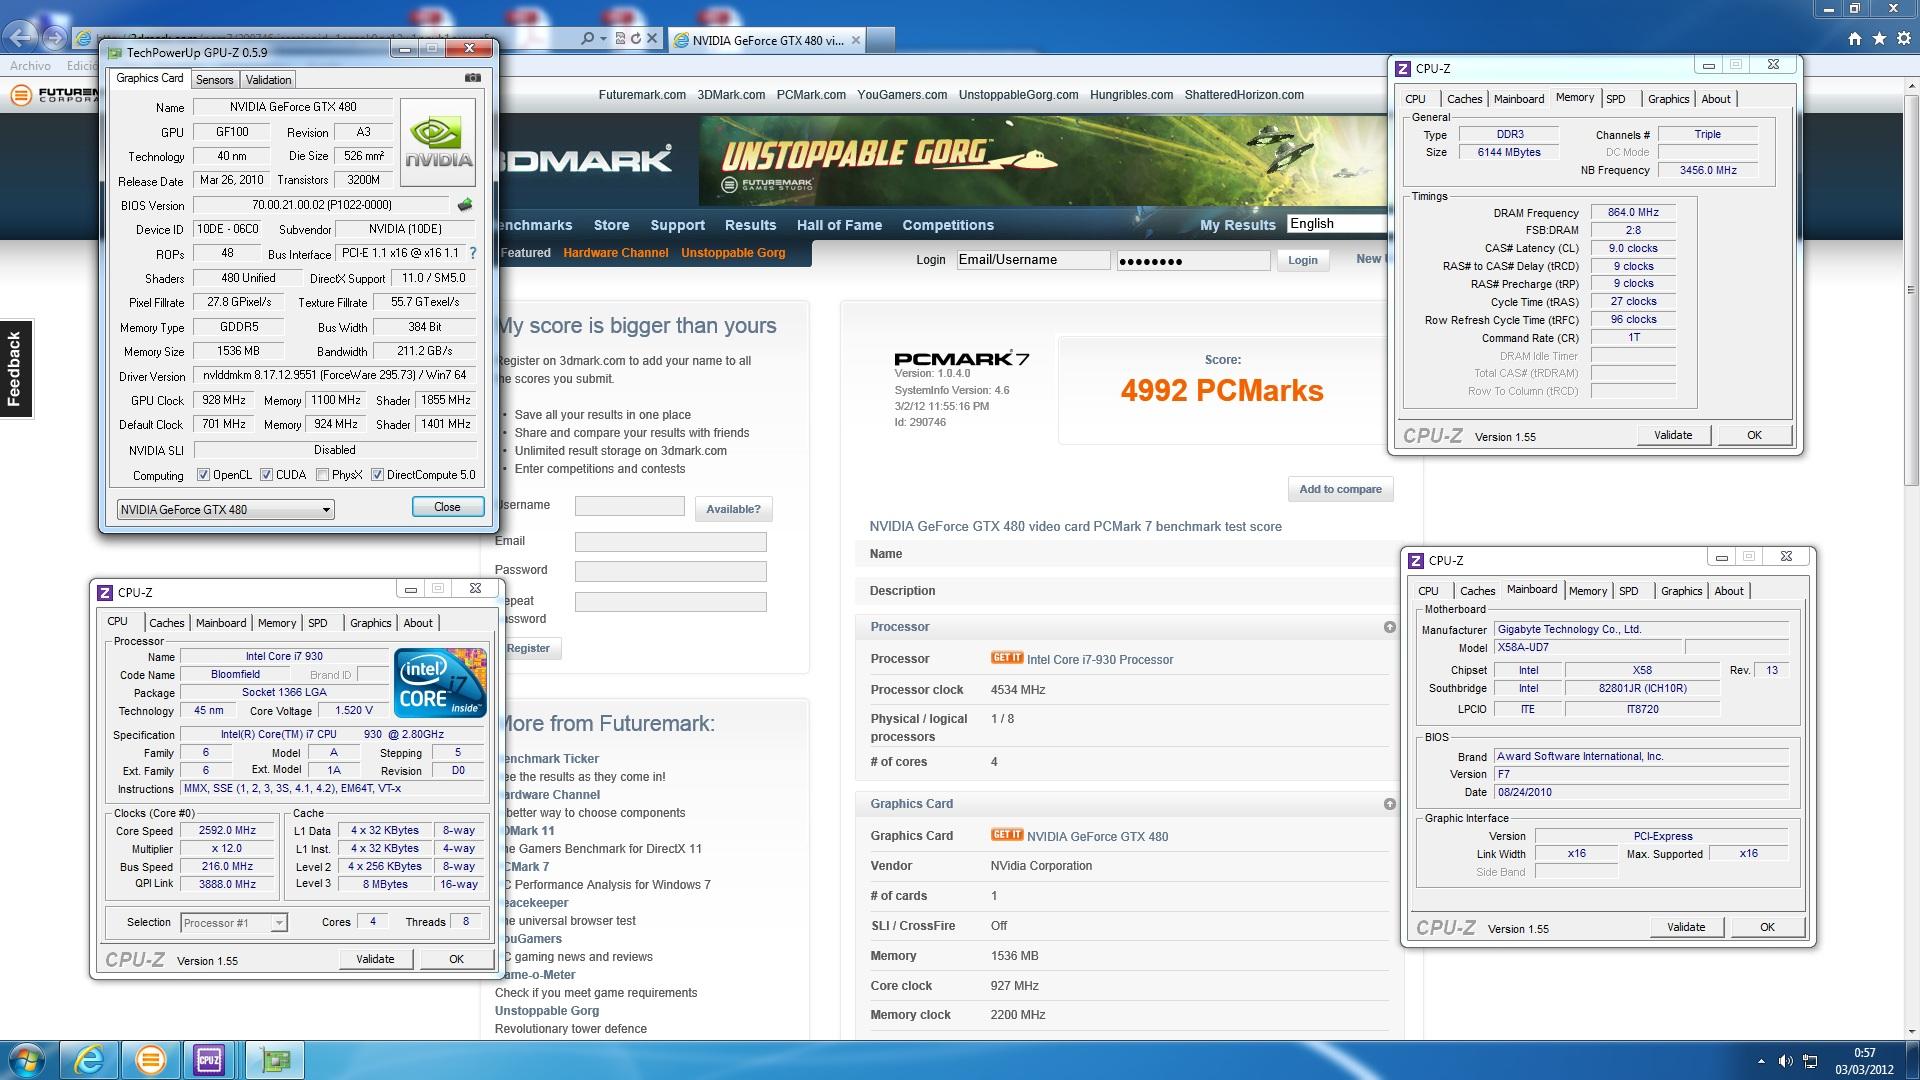Click the Email/Username login field

[x=1033, y=260]
